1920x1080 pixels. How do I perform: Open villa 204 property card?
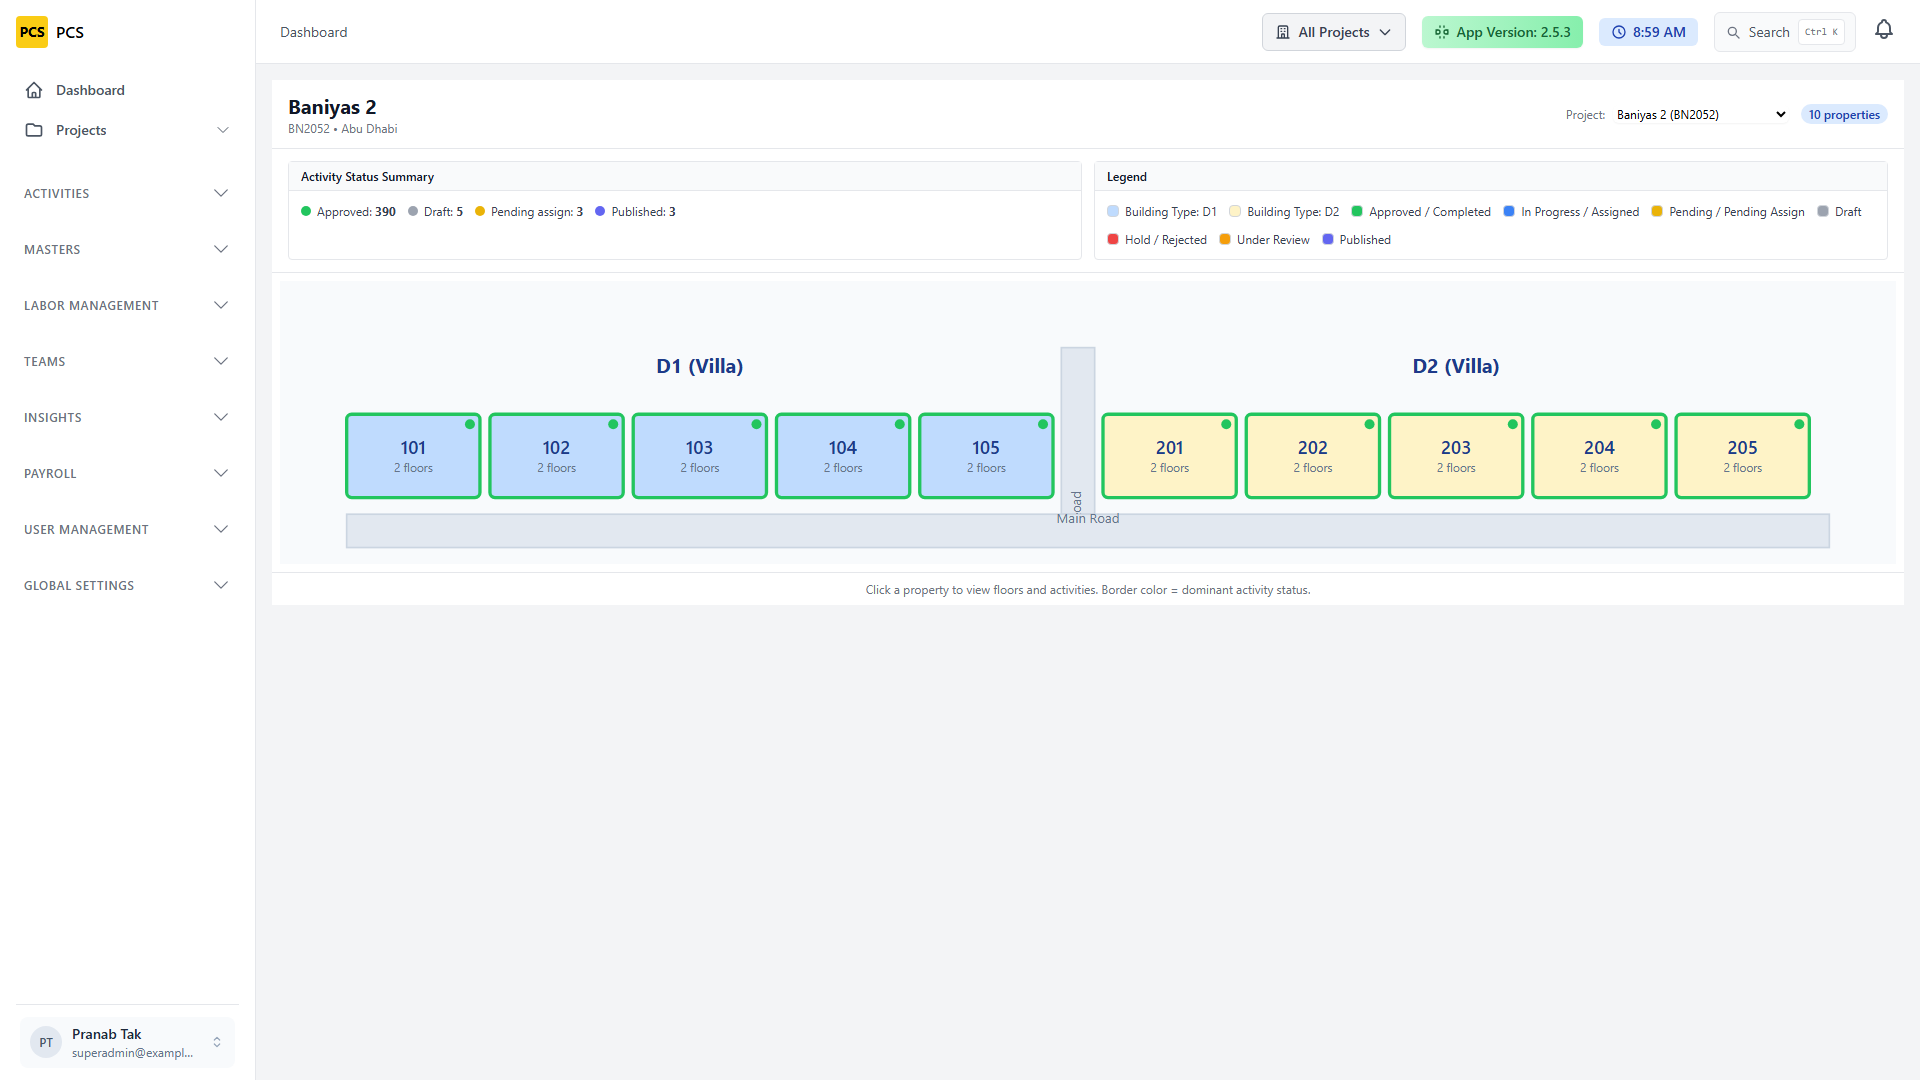click(1599, 456)
